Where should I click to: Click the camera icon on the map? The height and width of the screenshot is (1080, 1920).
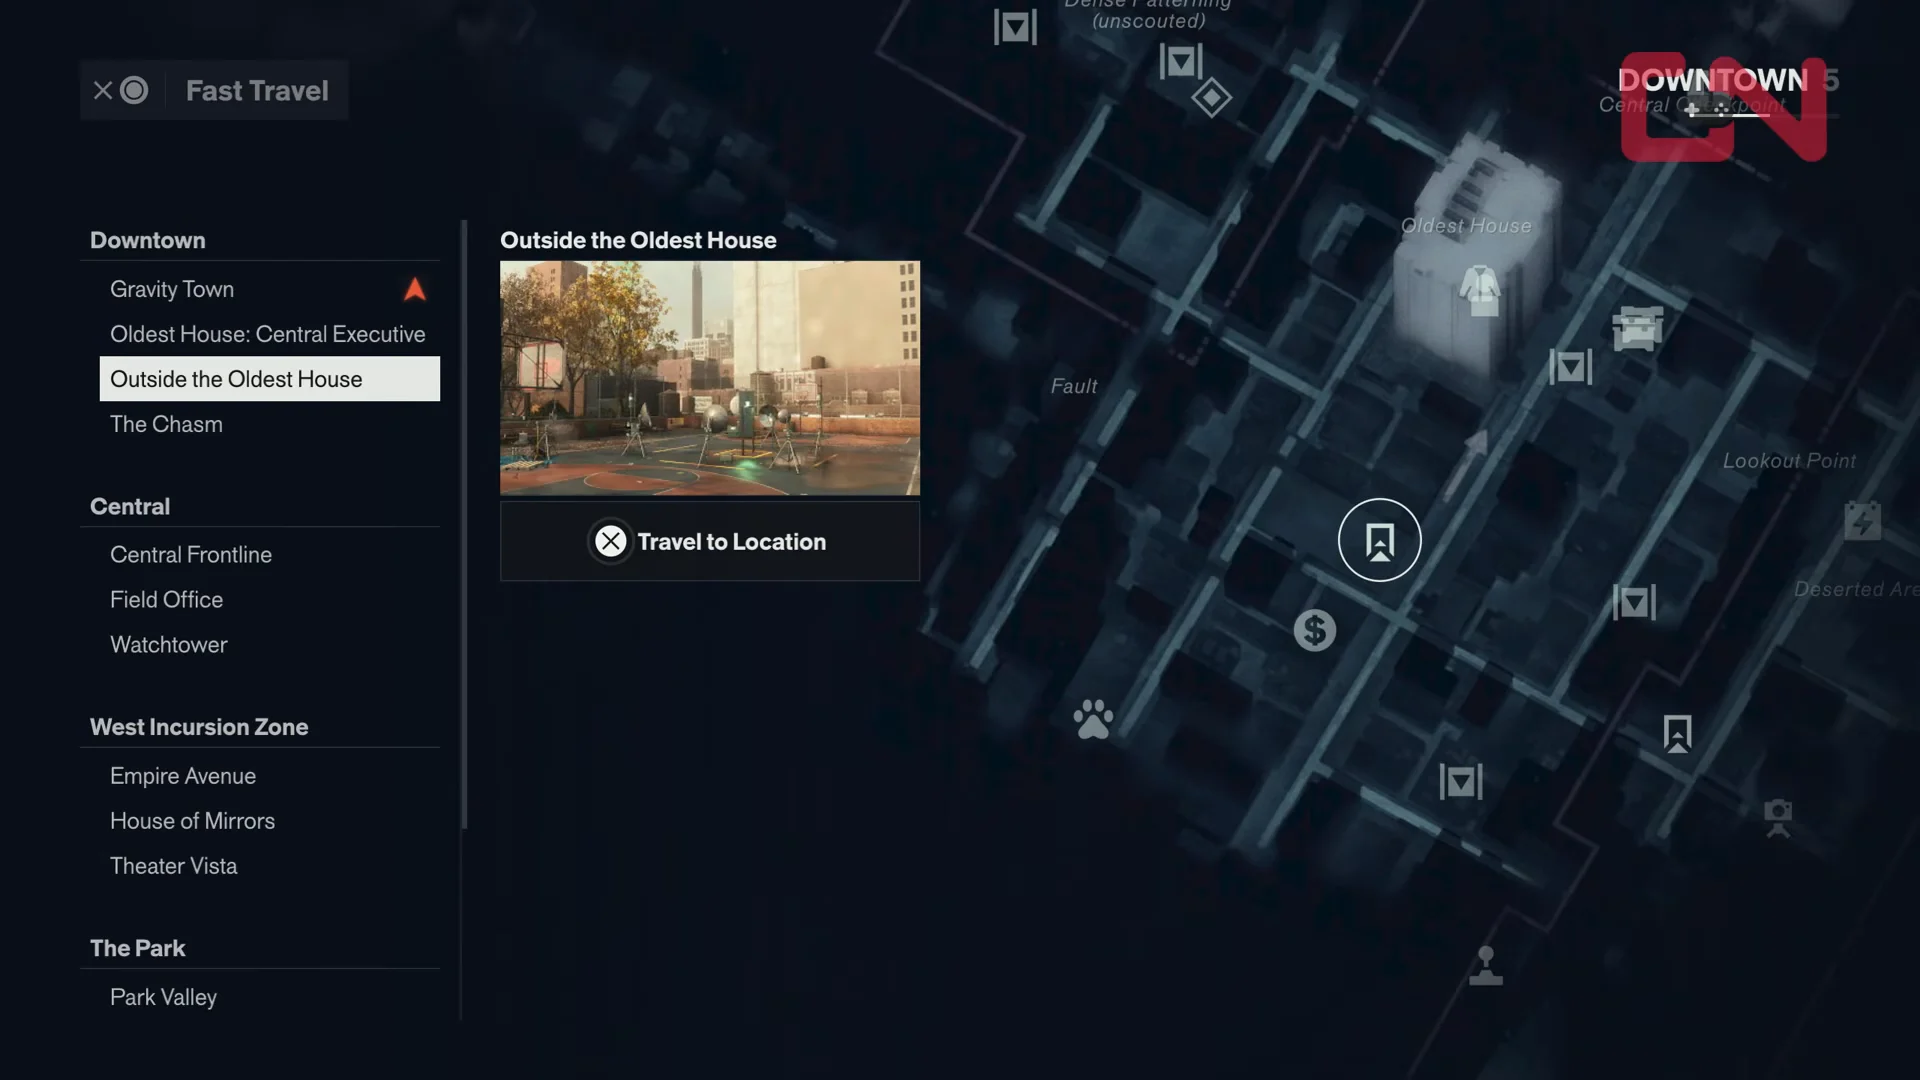coord(1778,818)
